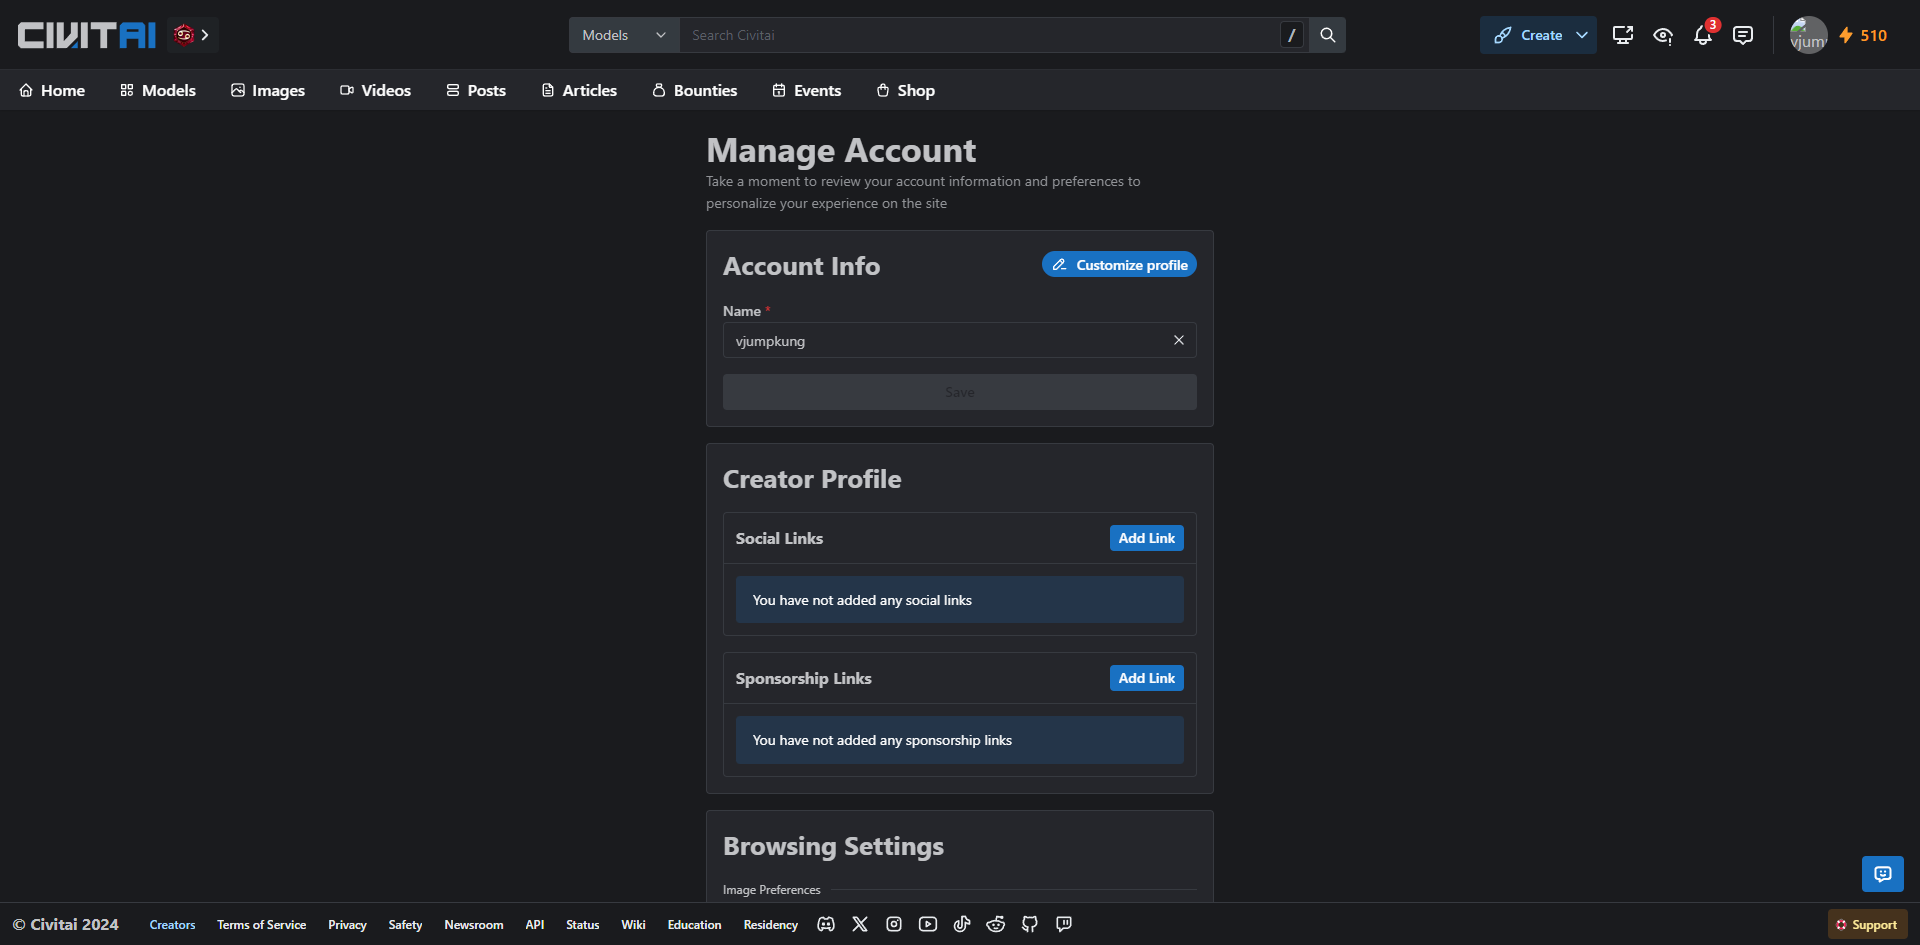Viewport: 1920px width, 945px height.
Task: Open the TikTok icon in footer
Action: coord(962,925)
